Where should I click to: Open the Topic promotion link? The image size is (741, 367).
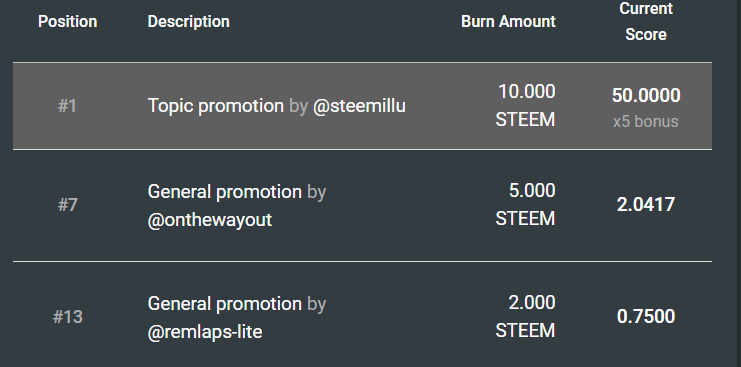click(215, 106)
